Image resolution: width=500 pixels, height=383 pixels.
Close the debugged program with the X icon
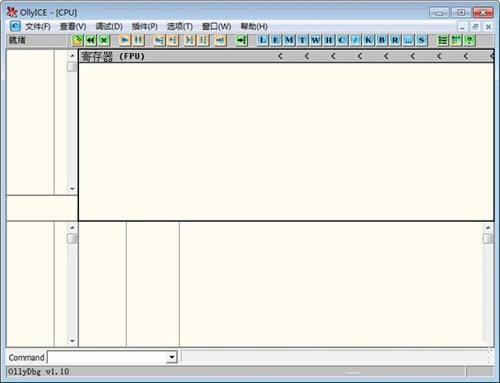click(104, 40)
